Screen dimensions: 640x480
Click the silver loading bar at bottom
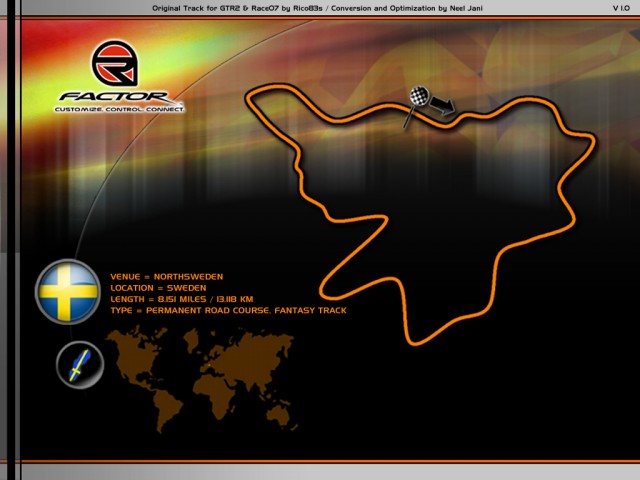click(320, 470)
